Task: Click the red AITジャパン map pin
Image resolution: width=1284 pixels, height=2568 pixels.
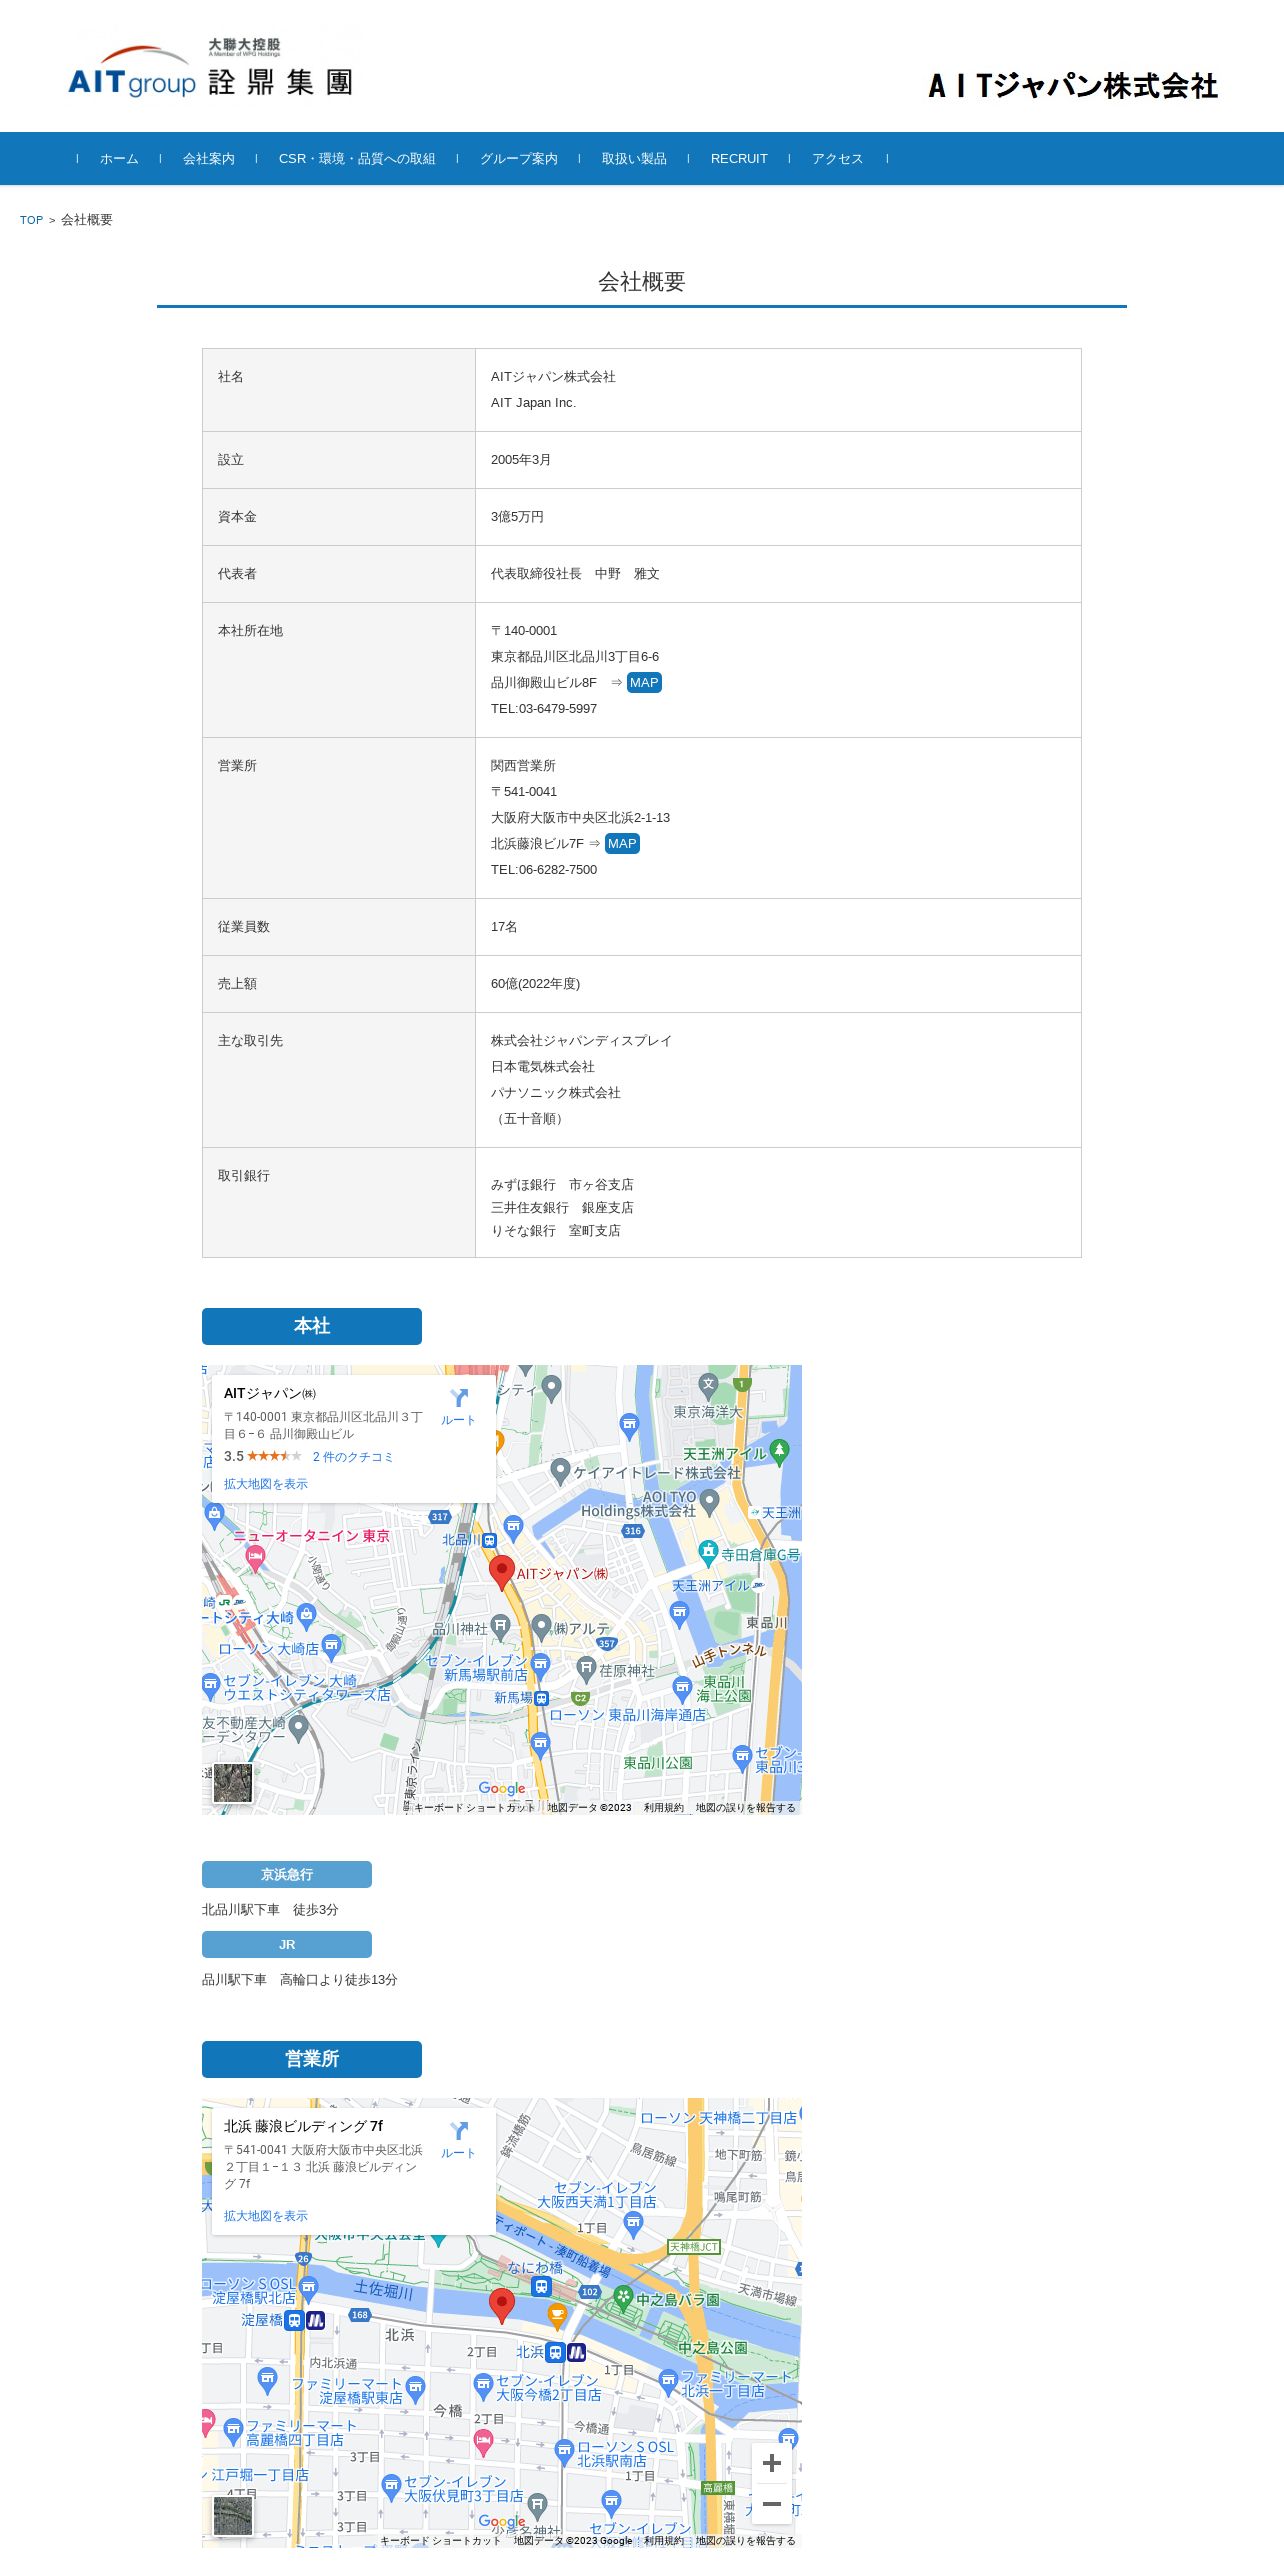Action: click(502, 1573)
